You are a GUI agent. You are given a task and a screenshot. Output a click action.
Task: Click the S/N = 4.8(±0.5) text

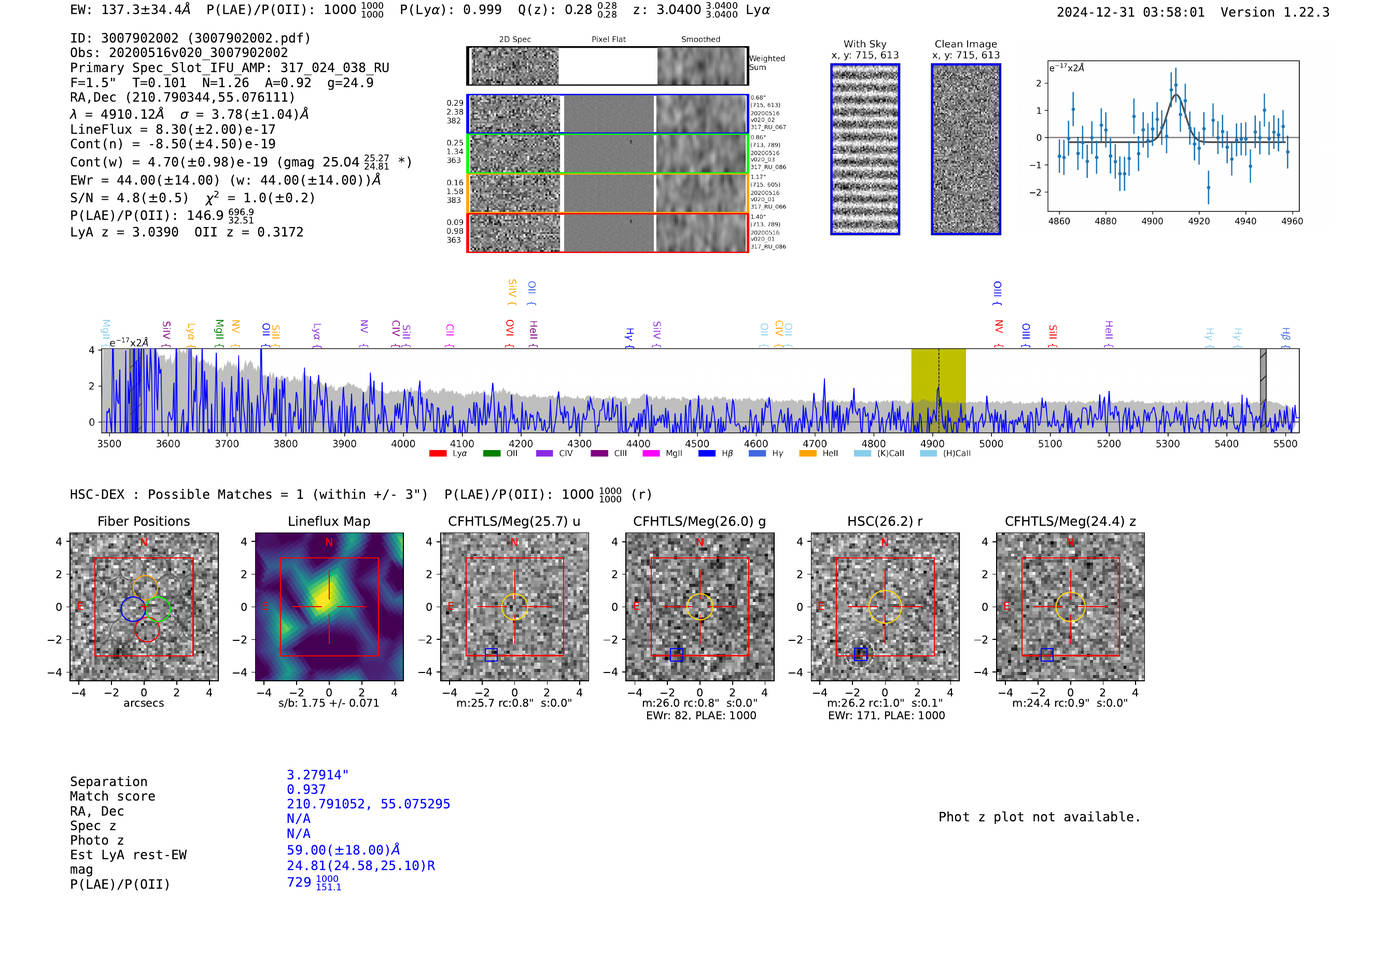coord(129,198)
